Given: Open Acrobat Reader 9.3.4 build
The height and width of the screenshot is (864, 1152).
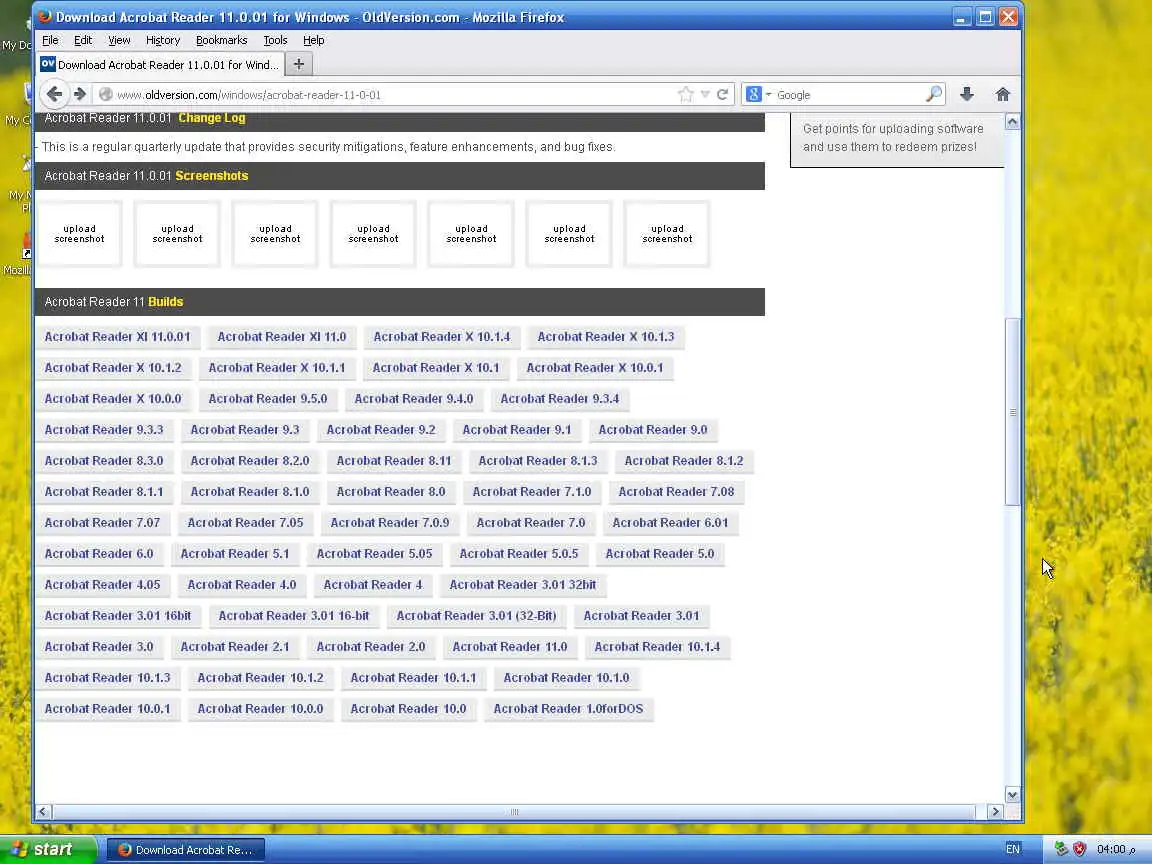Looking at the screenshot, I should 560,398.
